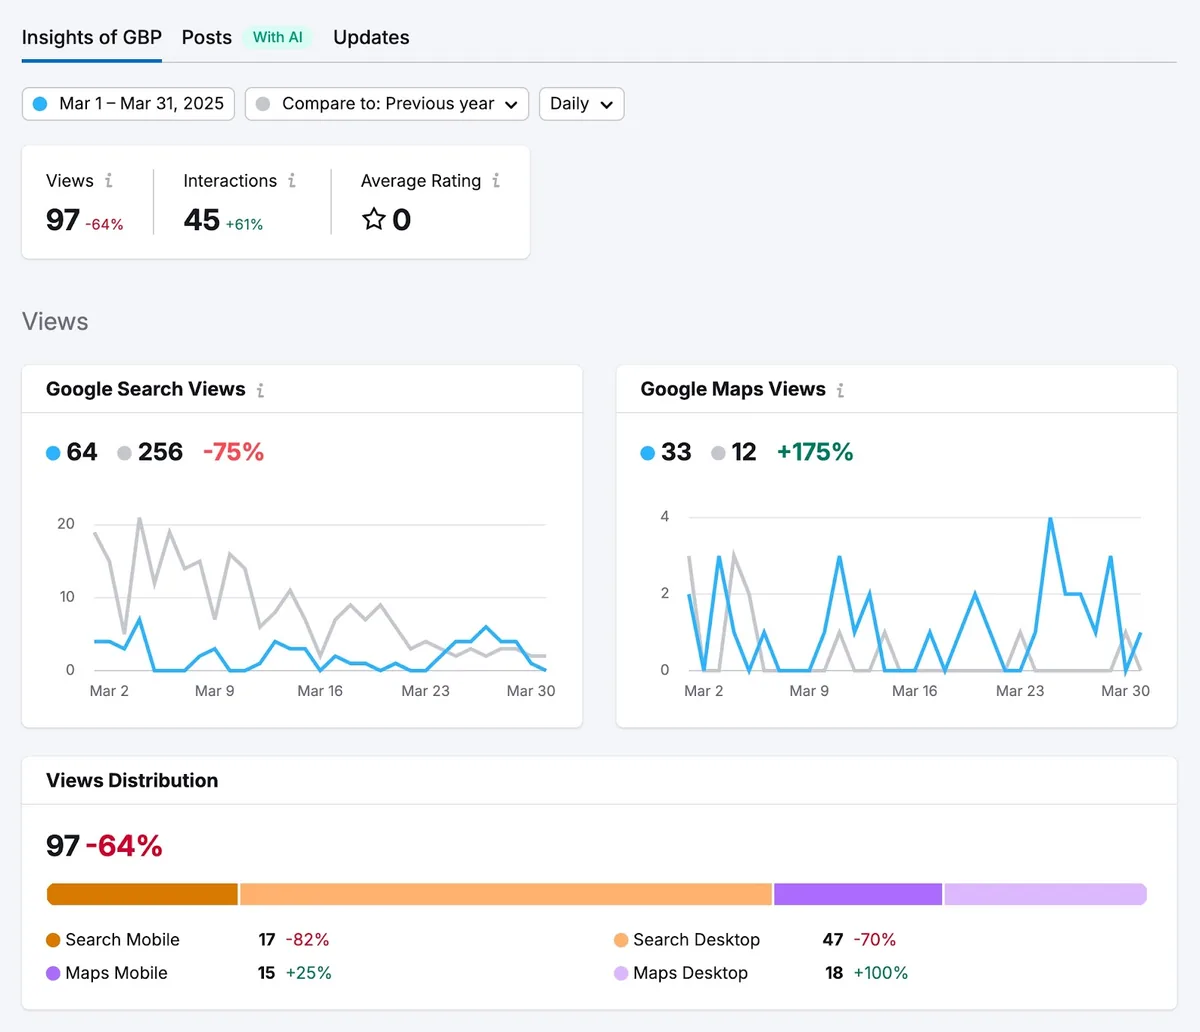Click blue dot beside 64 search views
This screenshot has height=1032, width=1200.
click(53, 453)
